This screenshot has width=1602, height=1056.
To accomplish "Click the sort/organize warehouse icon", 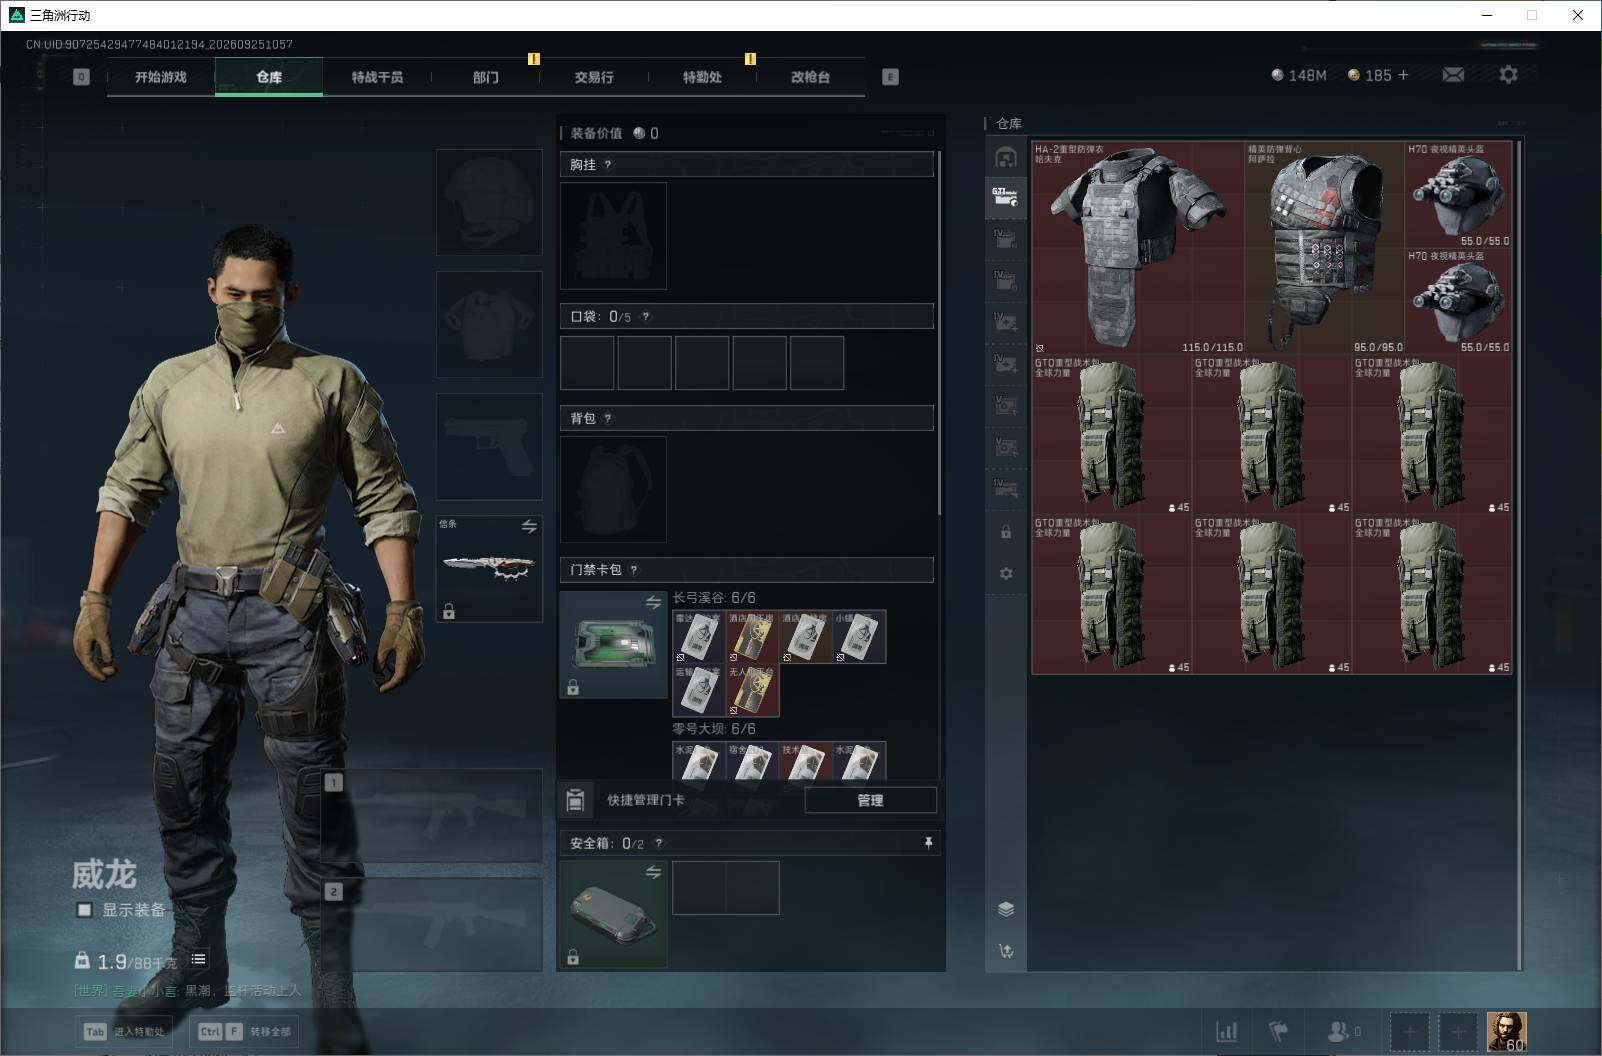I will (x=1006, y=951).
